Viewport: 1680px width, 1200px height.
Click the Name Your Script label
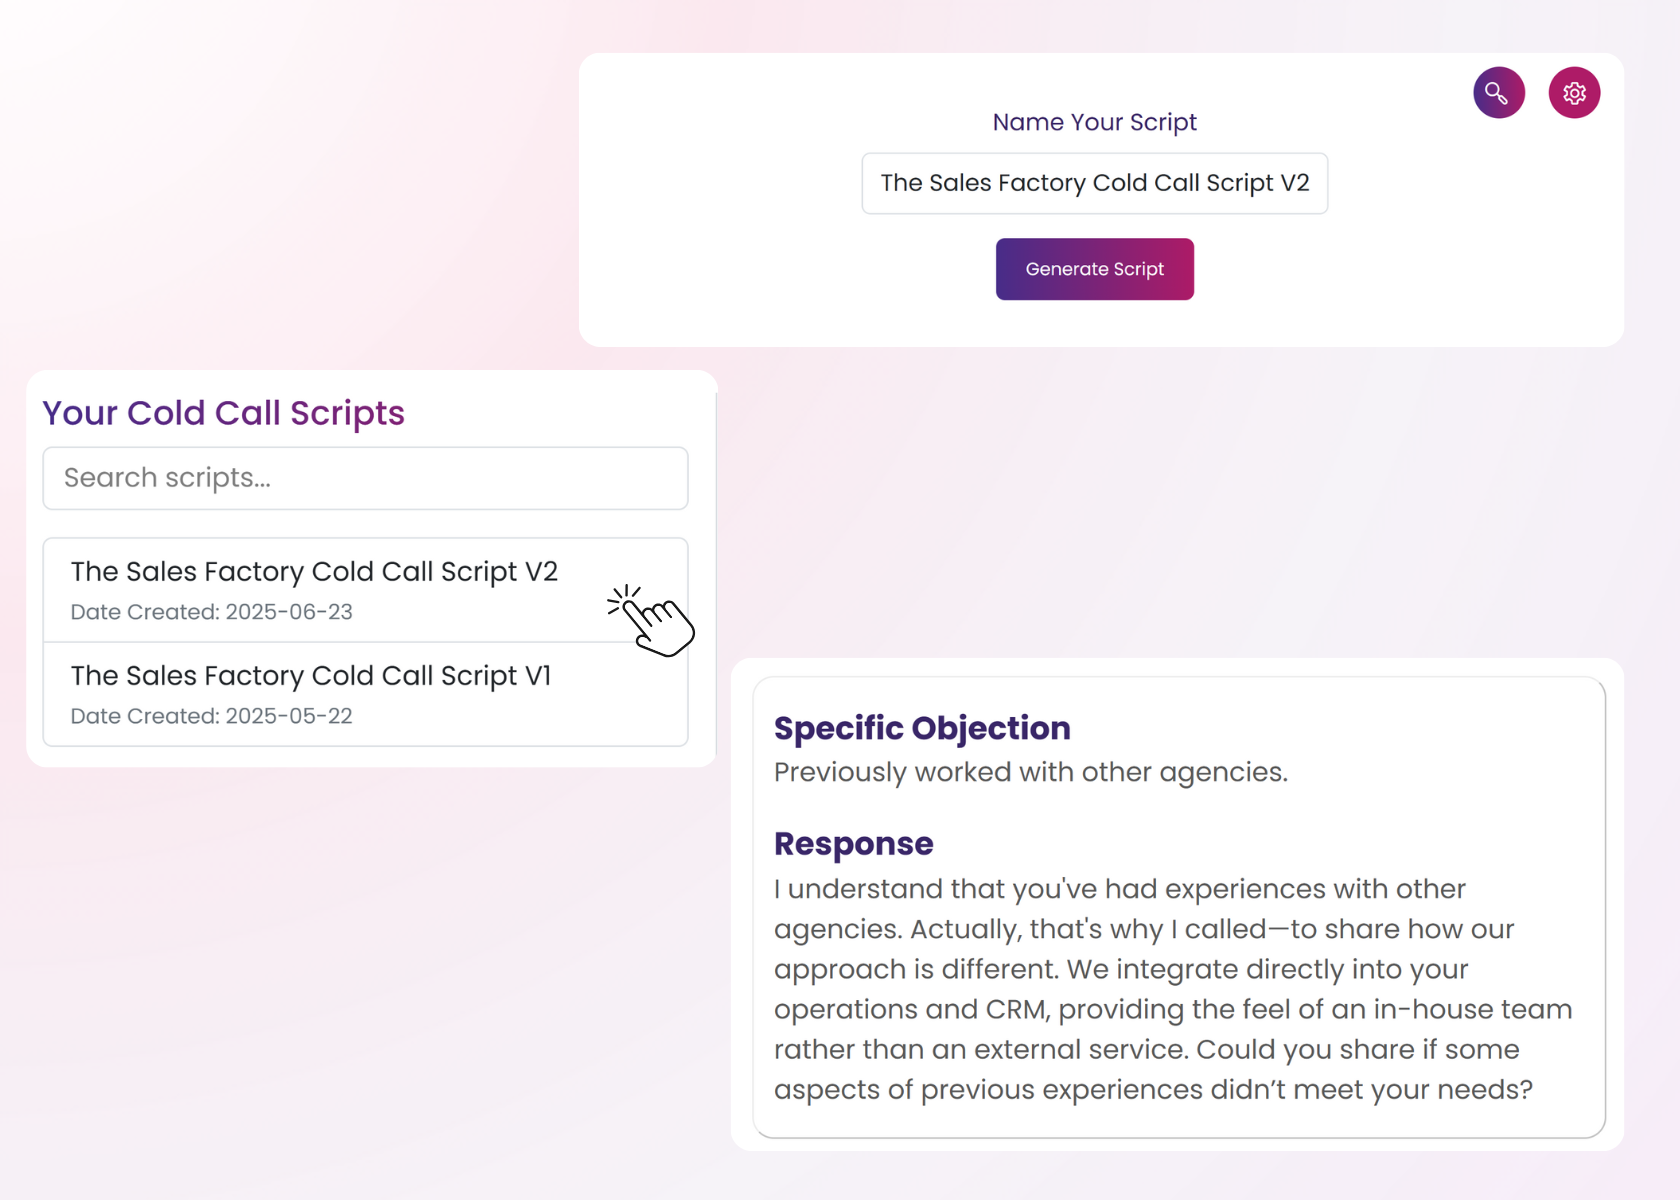1094,122
